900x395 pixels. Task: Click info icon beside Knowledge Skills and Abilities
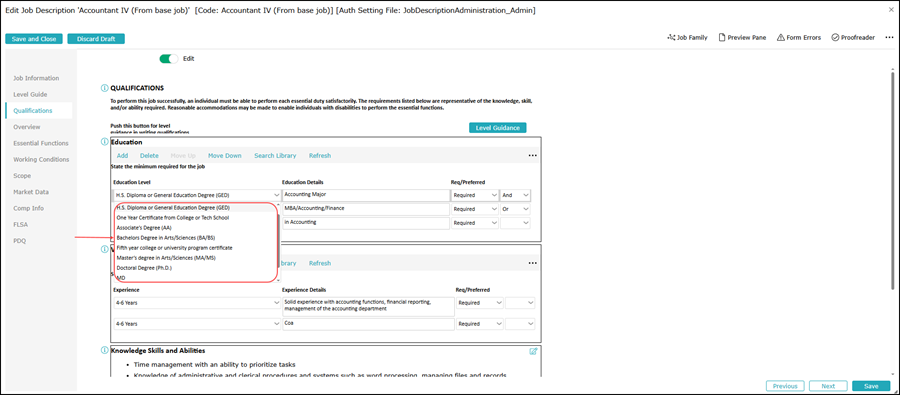104,350
